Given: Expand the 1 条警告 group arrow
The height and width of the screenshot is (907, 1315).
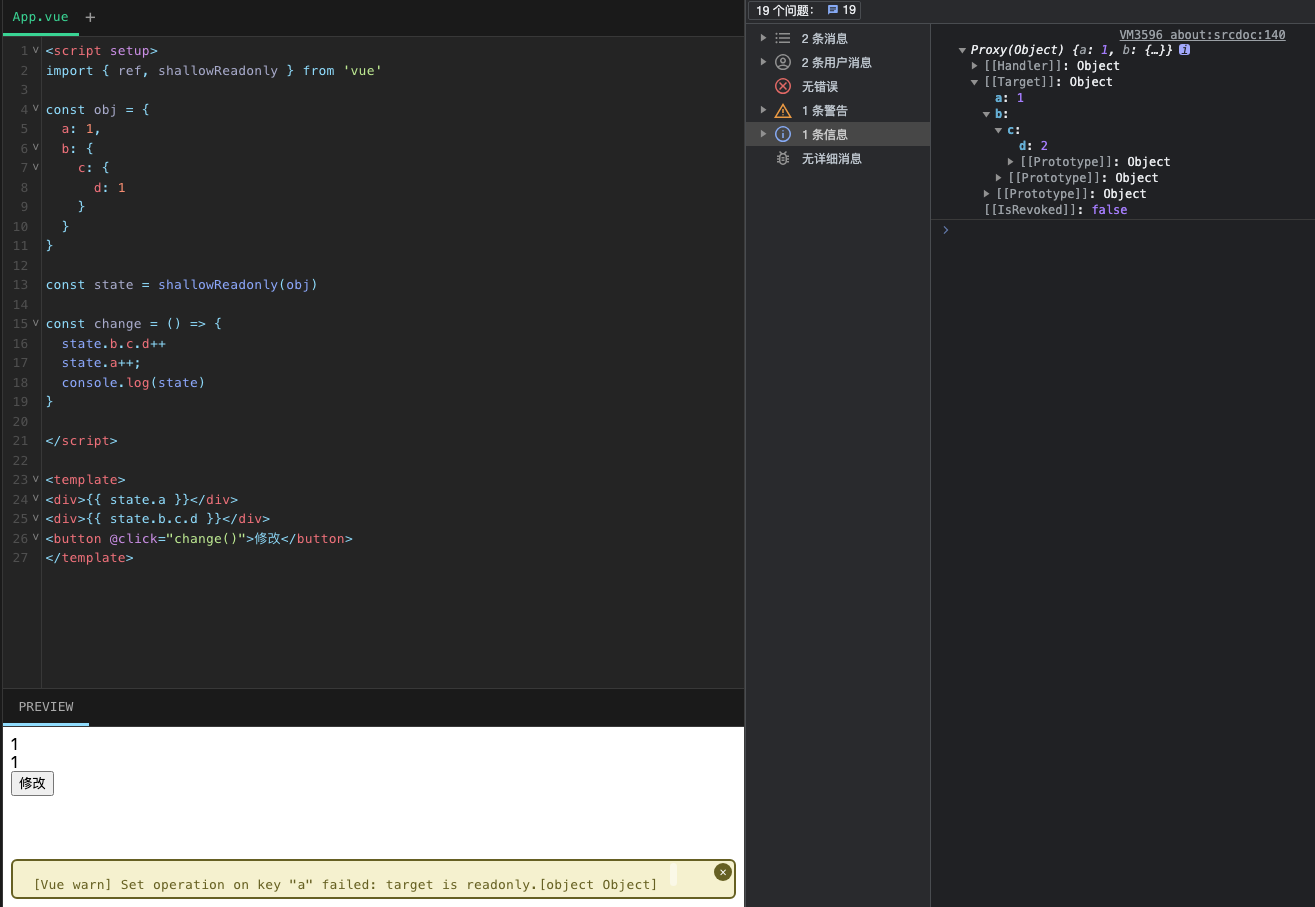Looking at the screenshot, I should click(763, 110).
